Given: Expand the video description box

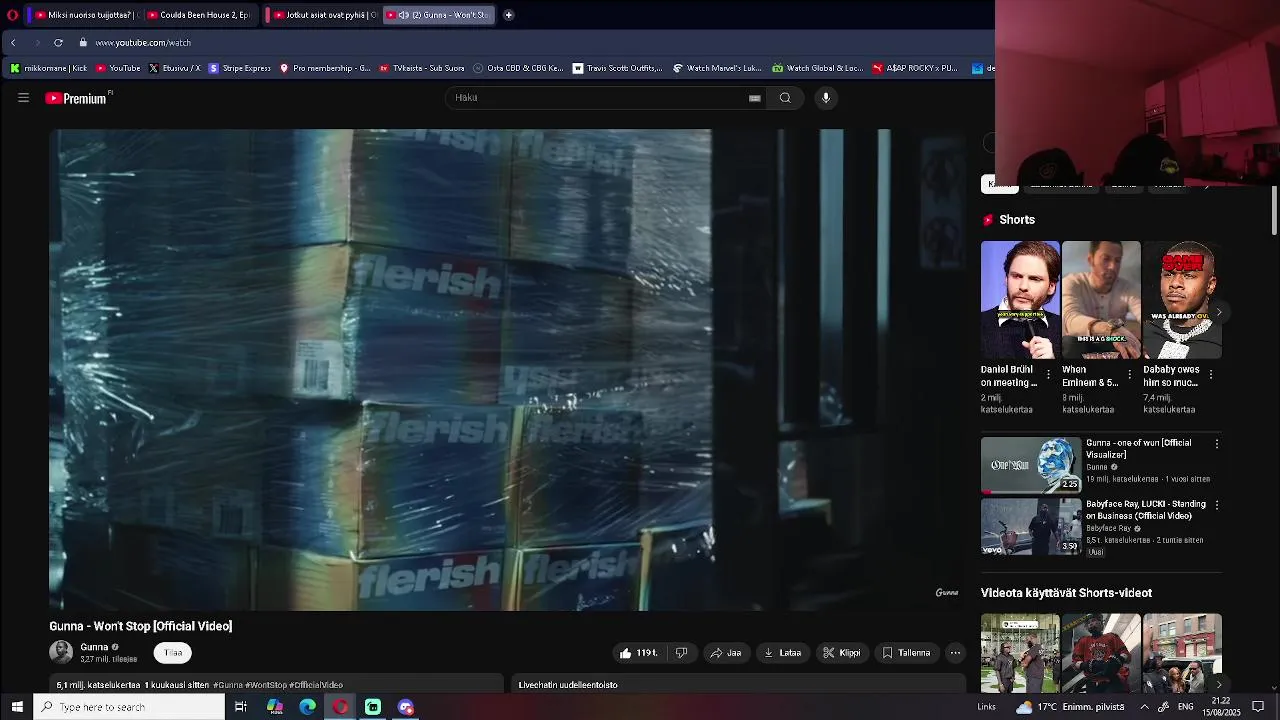Looking at the screenshot, I should (x=276, y=684).
